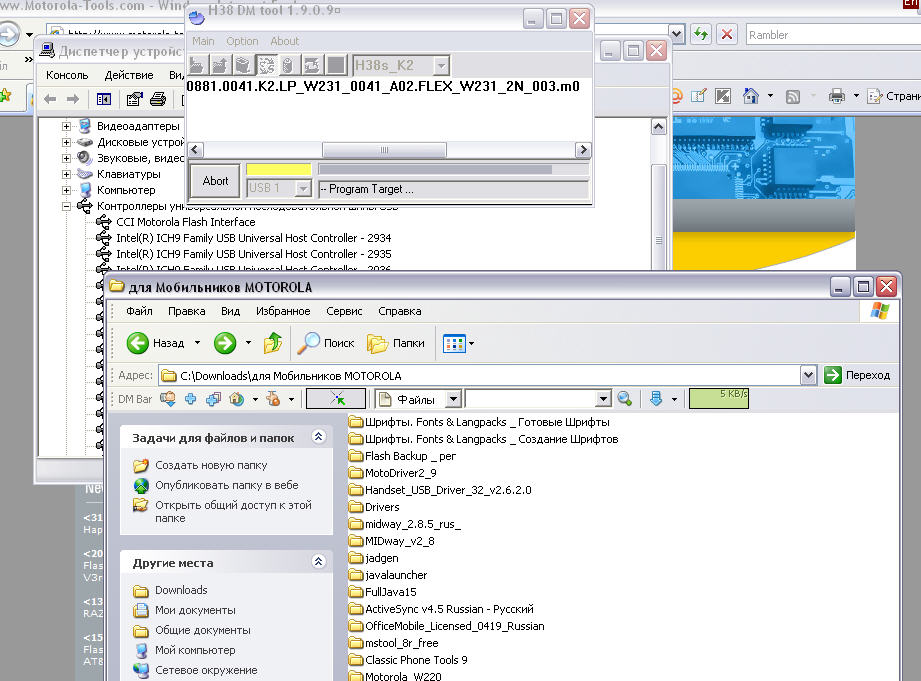Collapse the USB controllers (Контроллеры) node
This screenshot has width=921, height=681.
click(66, 206)
